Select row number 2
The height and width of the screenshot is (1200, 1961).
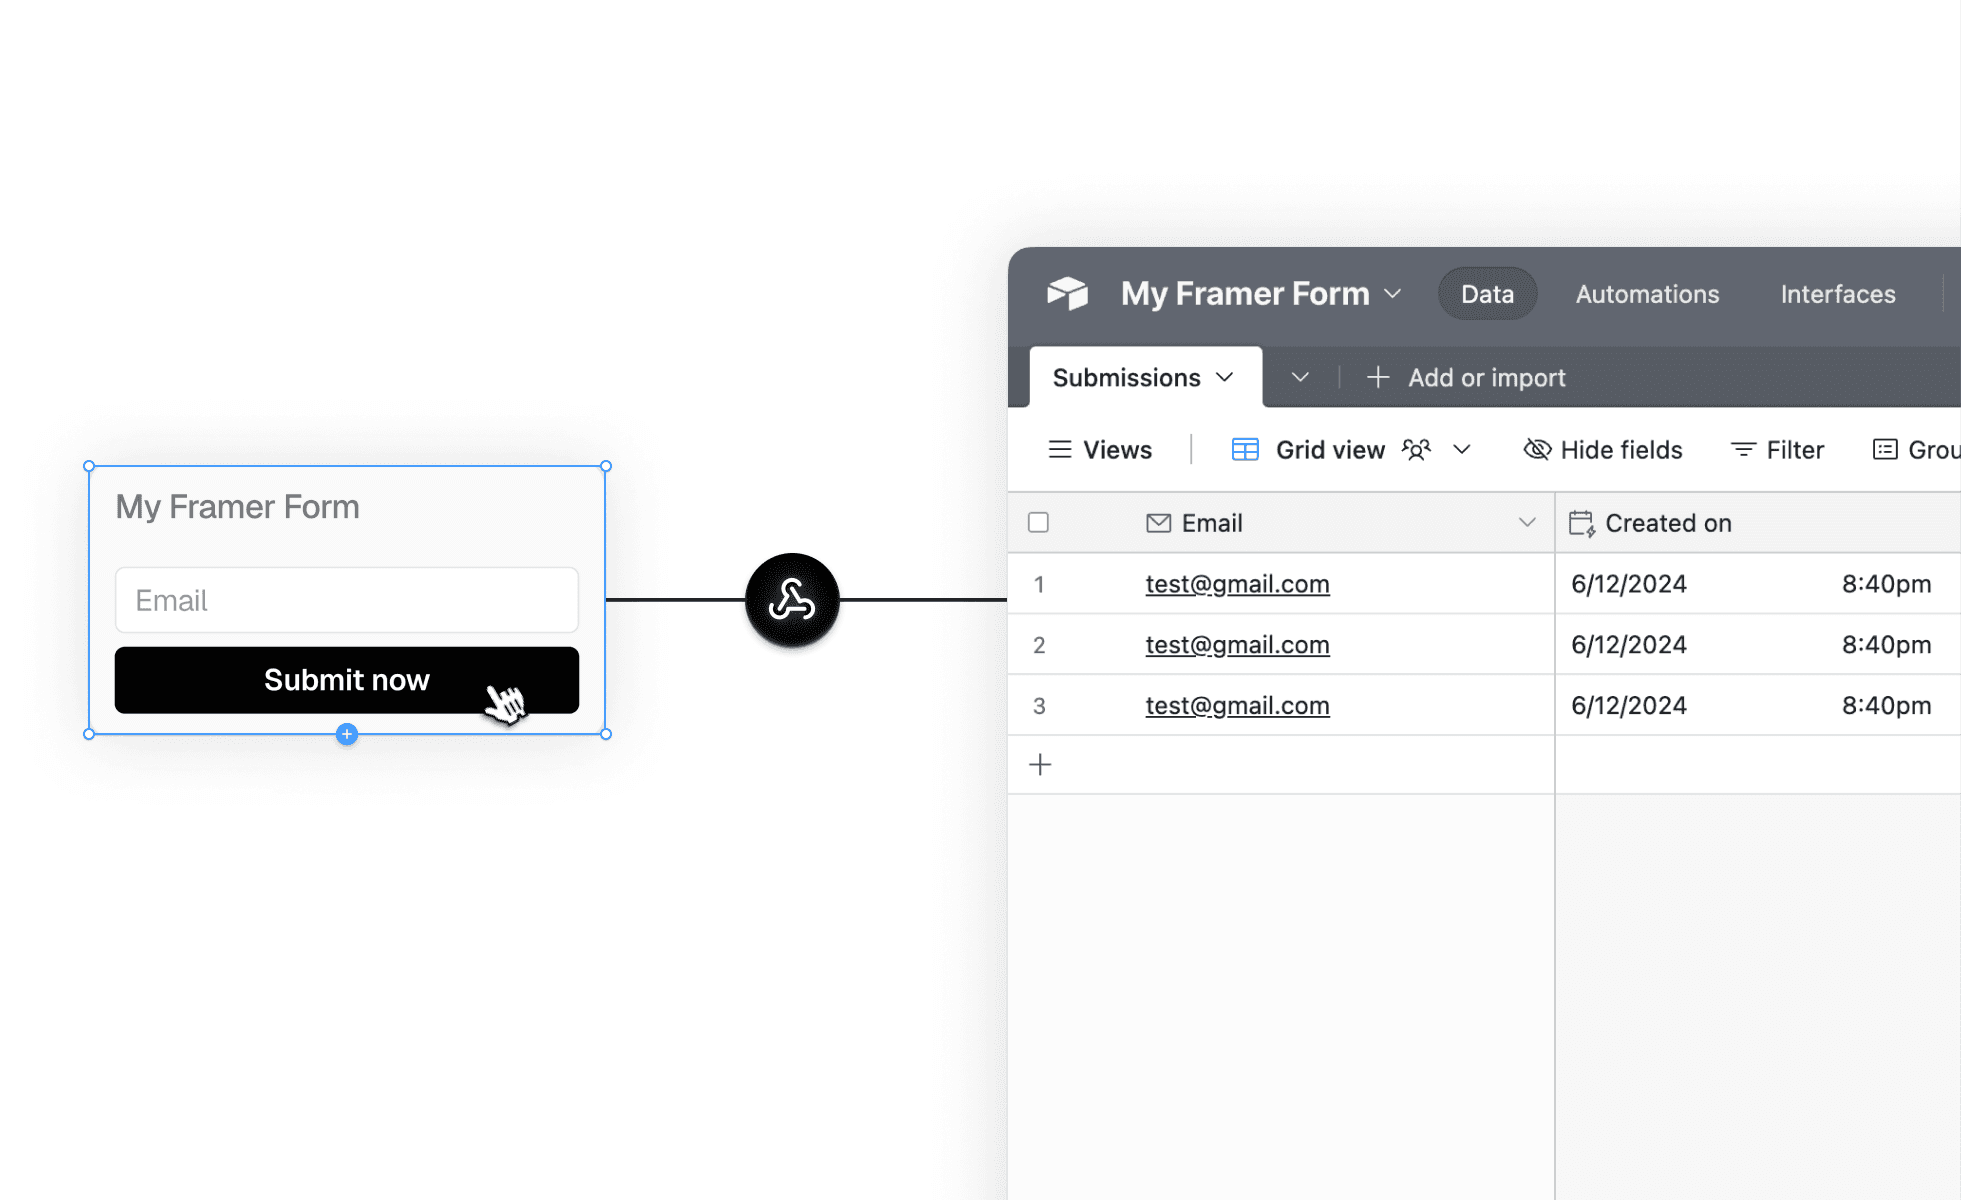click(1039, 645)
